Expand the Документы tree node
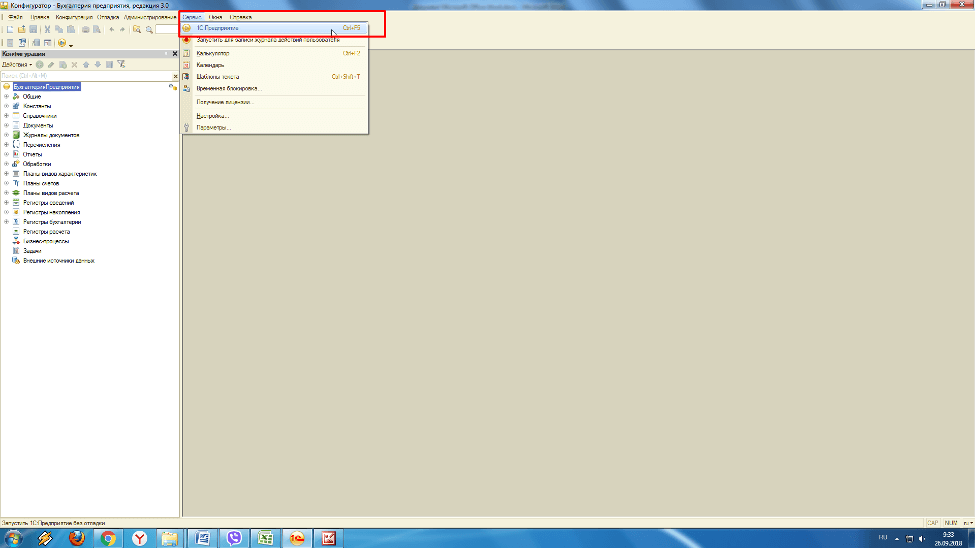977x550 pixels. point(6,126)
